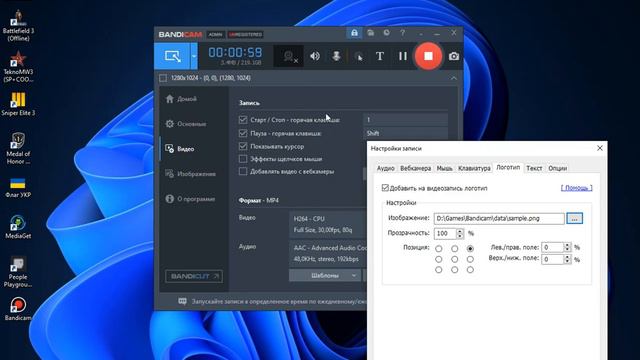
Task: Select top-right logo position radio
Action: (470, 248)
